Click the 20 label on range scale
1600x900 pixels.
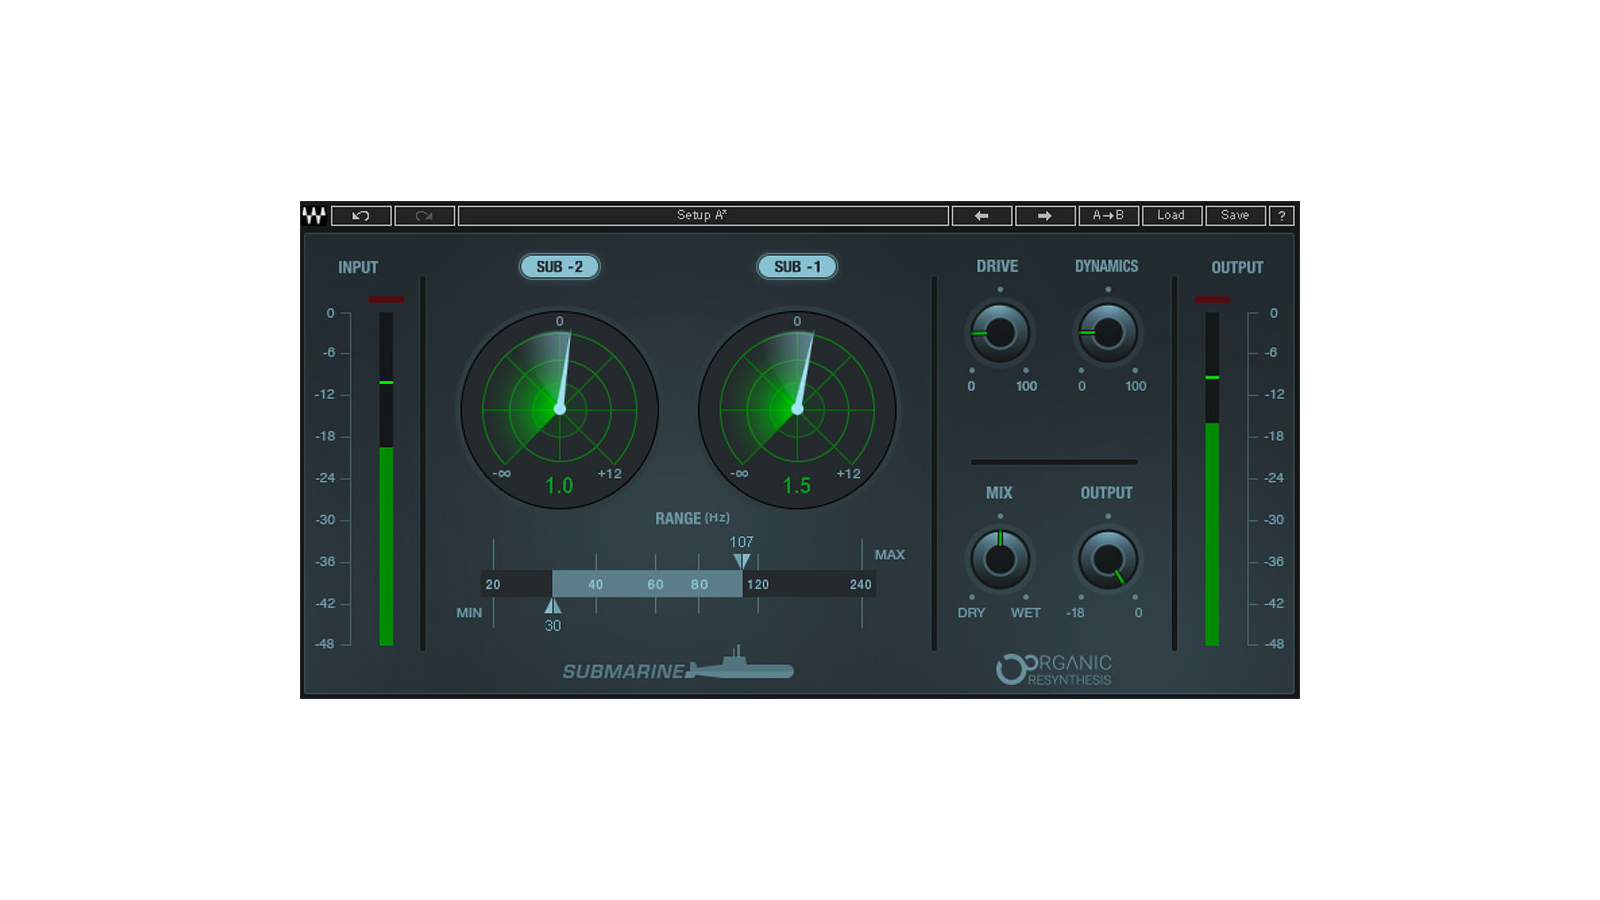pyautogui.click(x=493, y=585)
